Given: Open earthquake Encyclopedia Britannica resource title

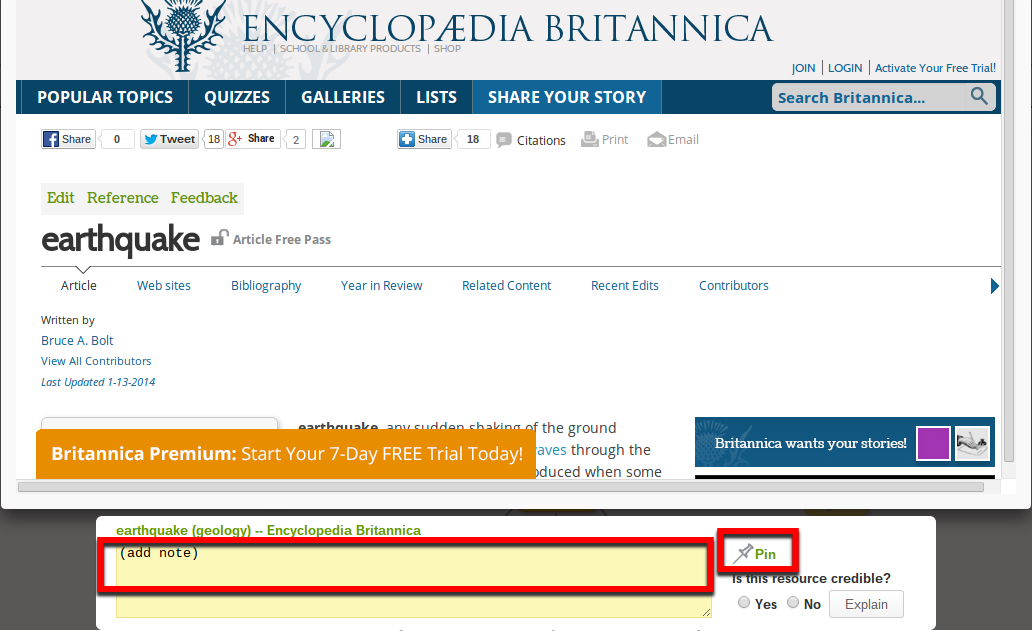Looking at the screenshot, I should [269, 530].
